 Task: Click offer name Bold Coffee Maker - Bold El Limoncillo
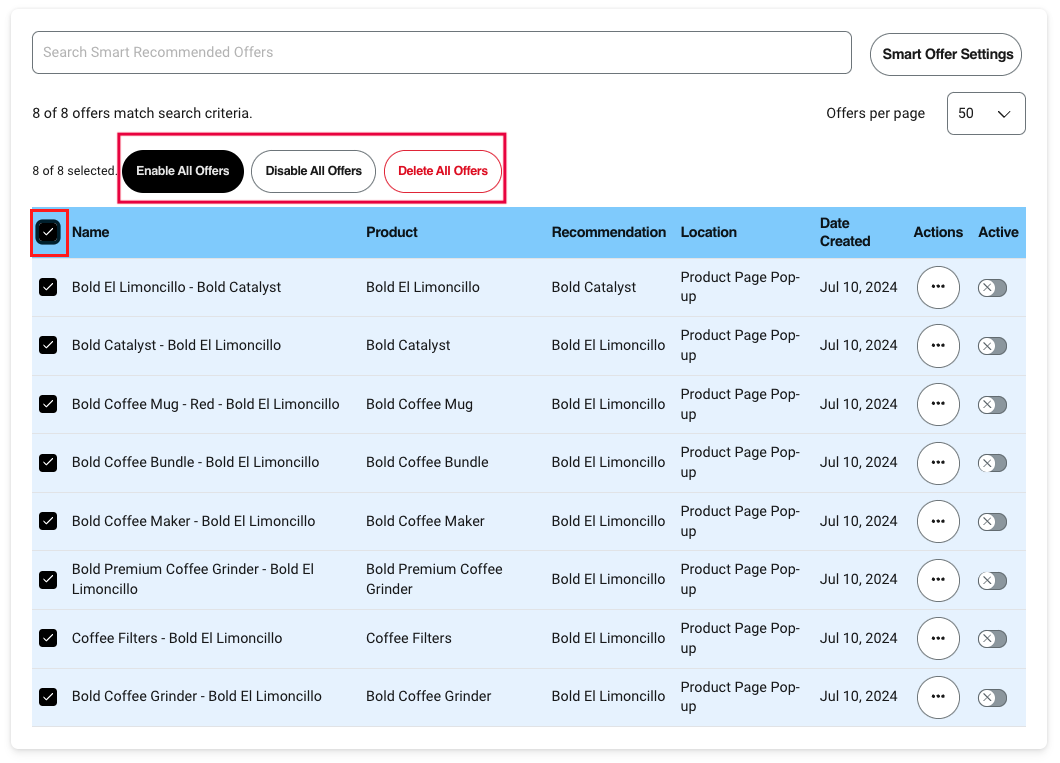pyautogui.click(x=193, y=521)
